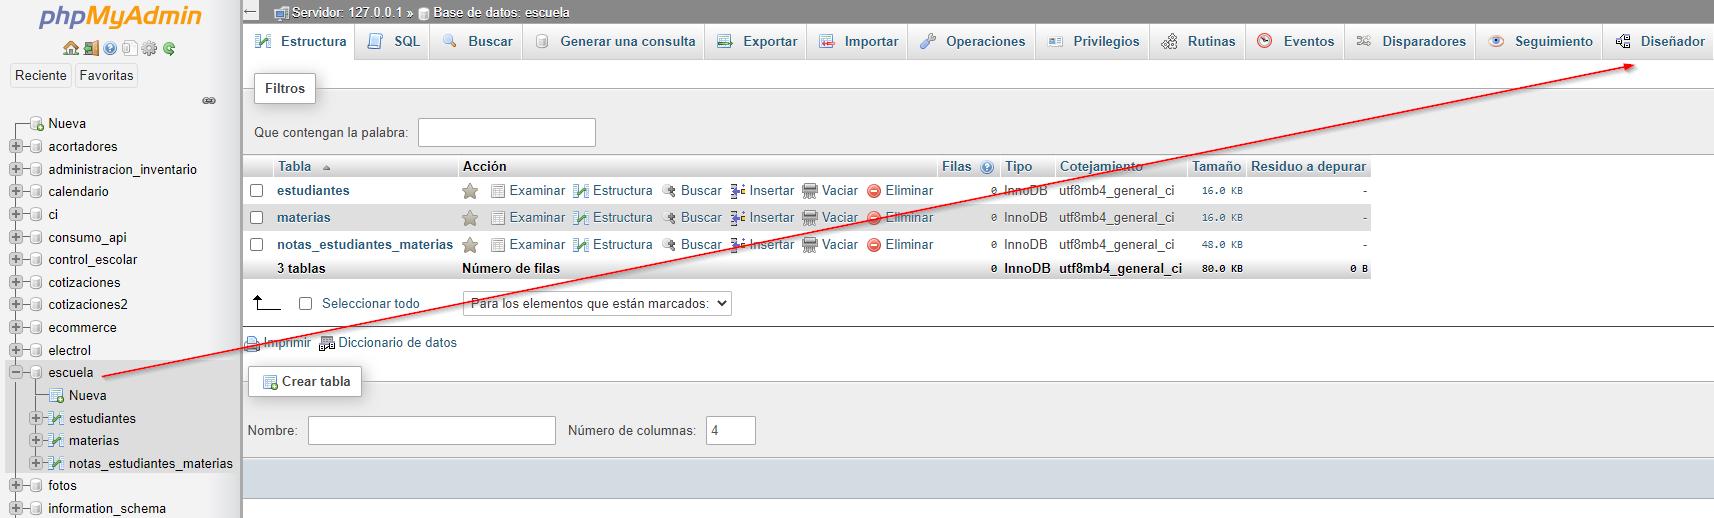The width and height of the screenshot is (1714, 518).
Task: Open the Imprimir link
Action: click(x=287, y=343)
